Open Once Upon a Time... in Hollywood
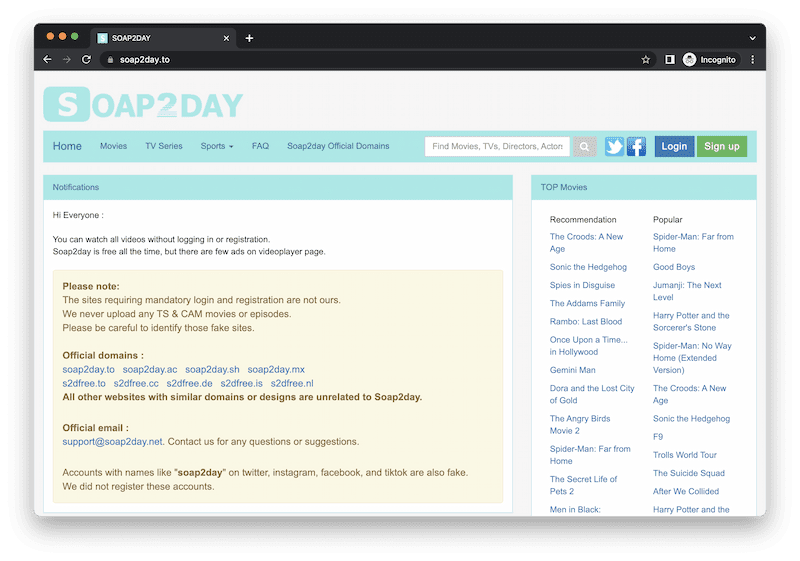The image size is (800, 561). click(x=588, y=346)
